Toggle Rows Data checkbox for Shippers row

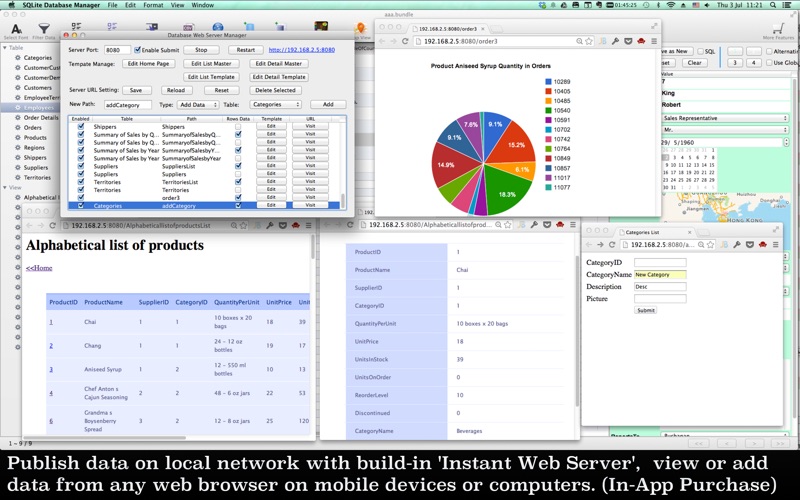(238, 127)
